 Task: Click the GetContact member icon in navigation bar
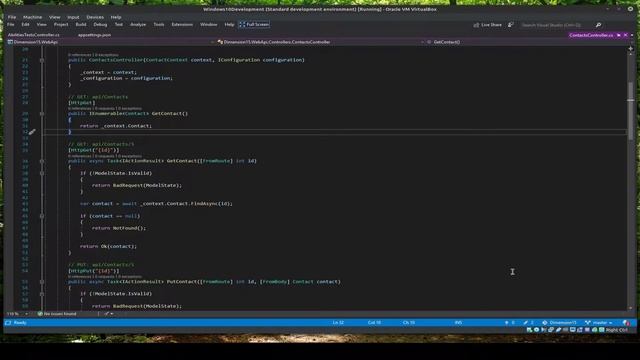(x=429, y=42)
